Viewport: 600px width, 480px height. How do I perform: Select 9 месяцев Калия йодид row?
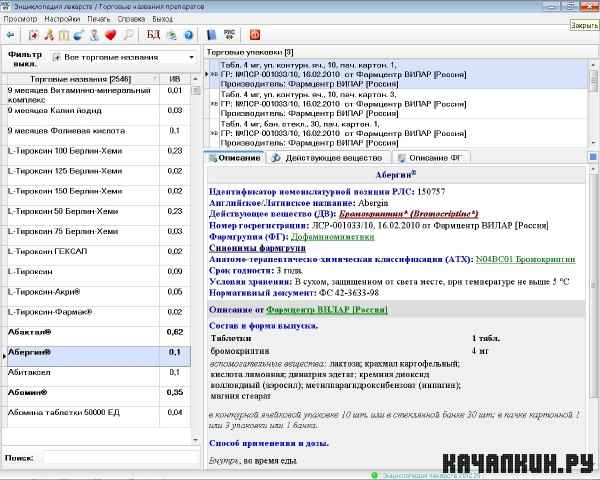(98, 115)
